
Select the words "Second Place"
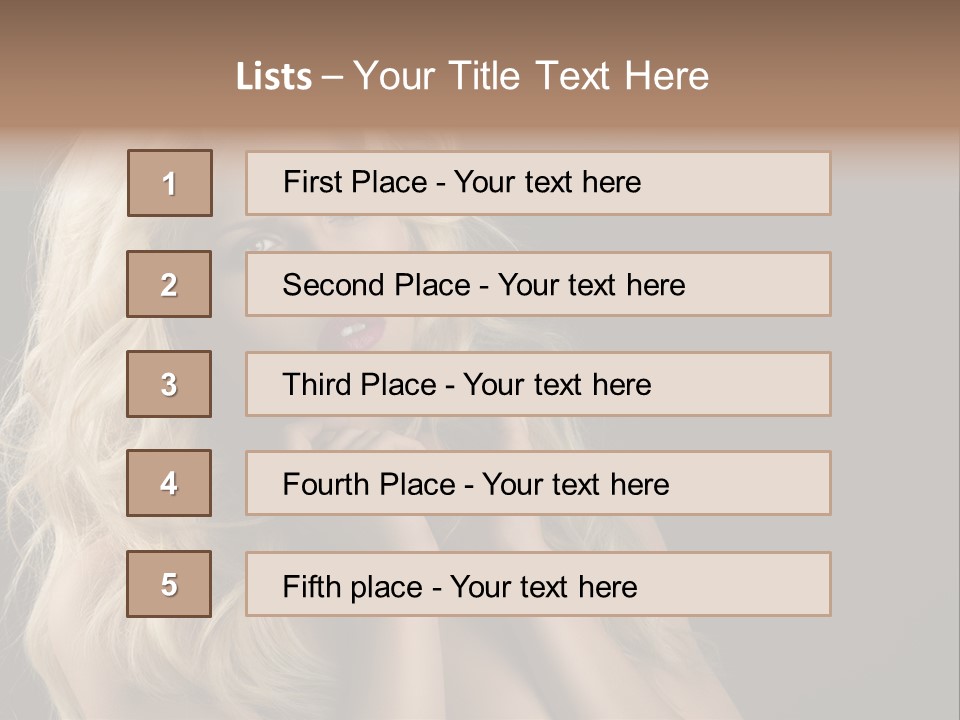pyautogui.click(x=376, y=285)
